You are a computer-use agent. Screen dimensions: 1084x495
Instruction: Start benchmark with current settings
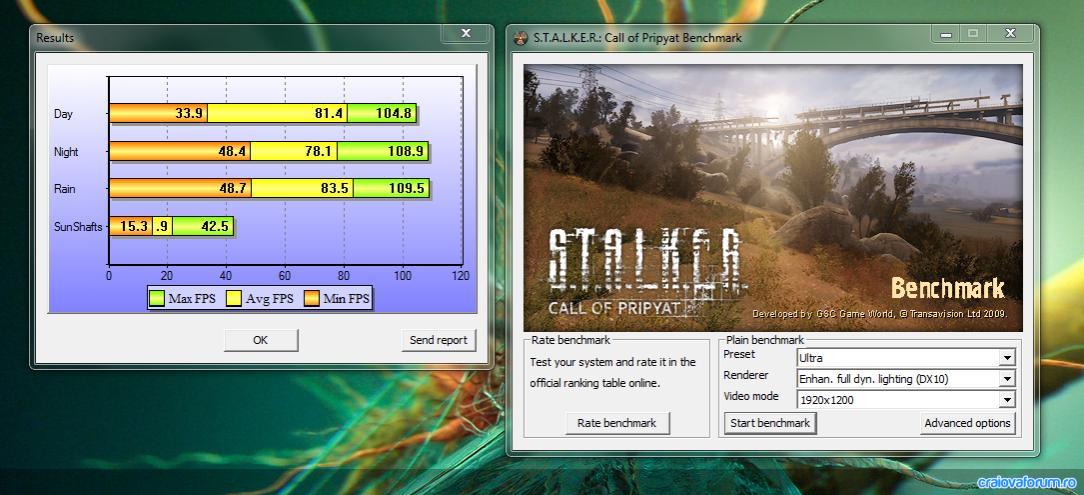(770, 423)
